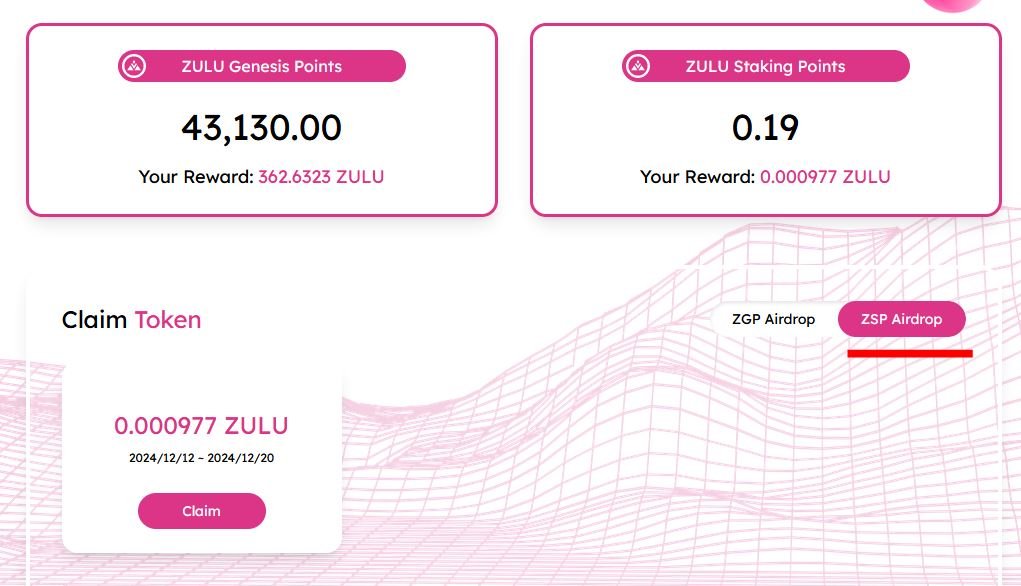The image size is (1021, 586).
Task: Click the "Your Reward:" label in Staking card
Action: point(698,177)
